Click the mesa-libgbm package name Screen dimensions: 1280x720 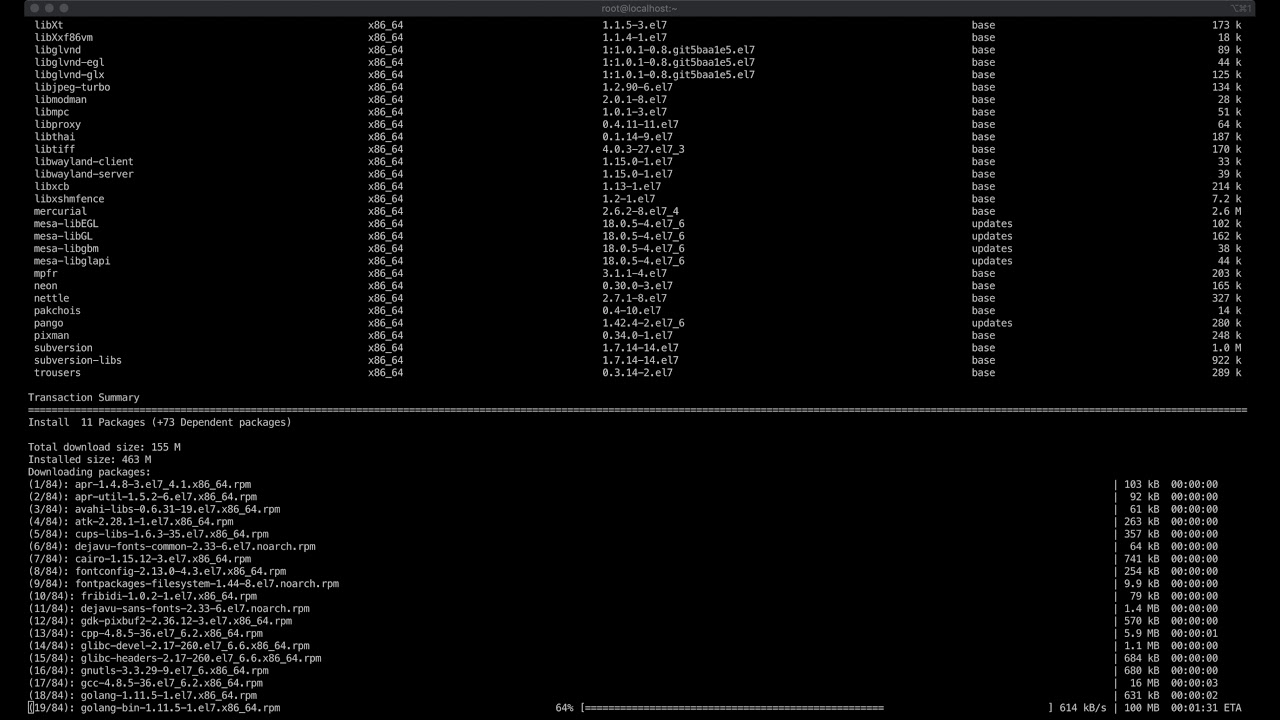[66, 249]
